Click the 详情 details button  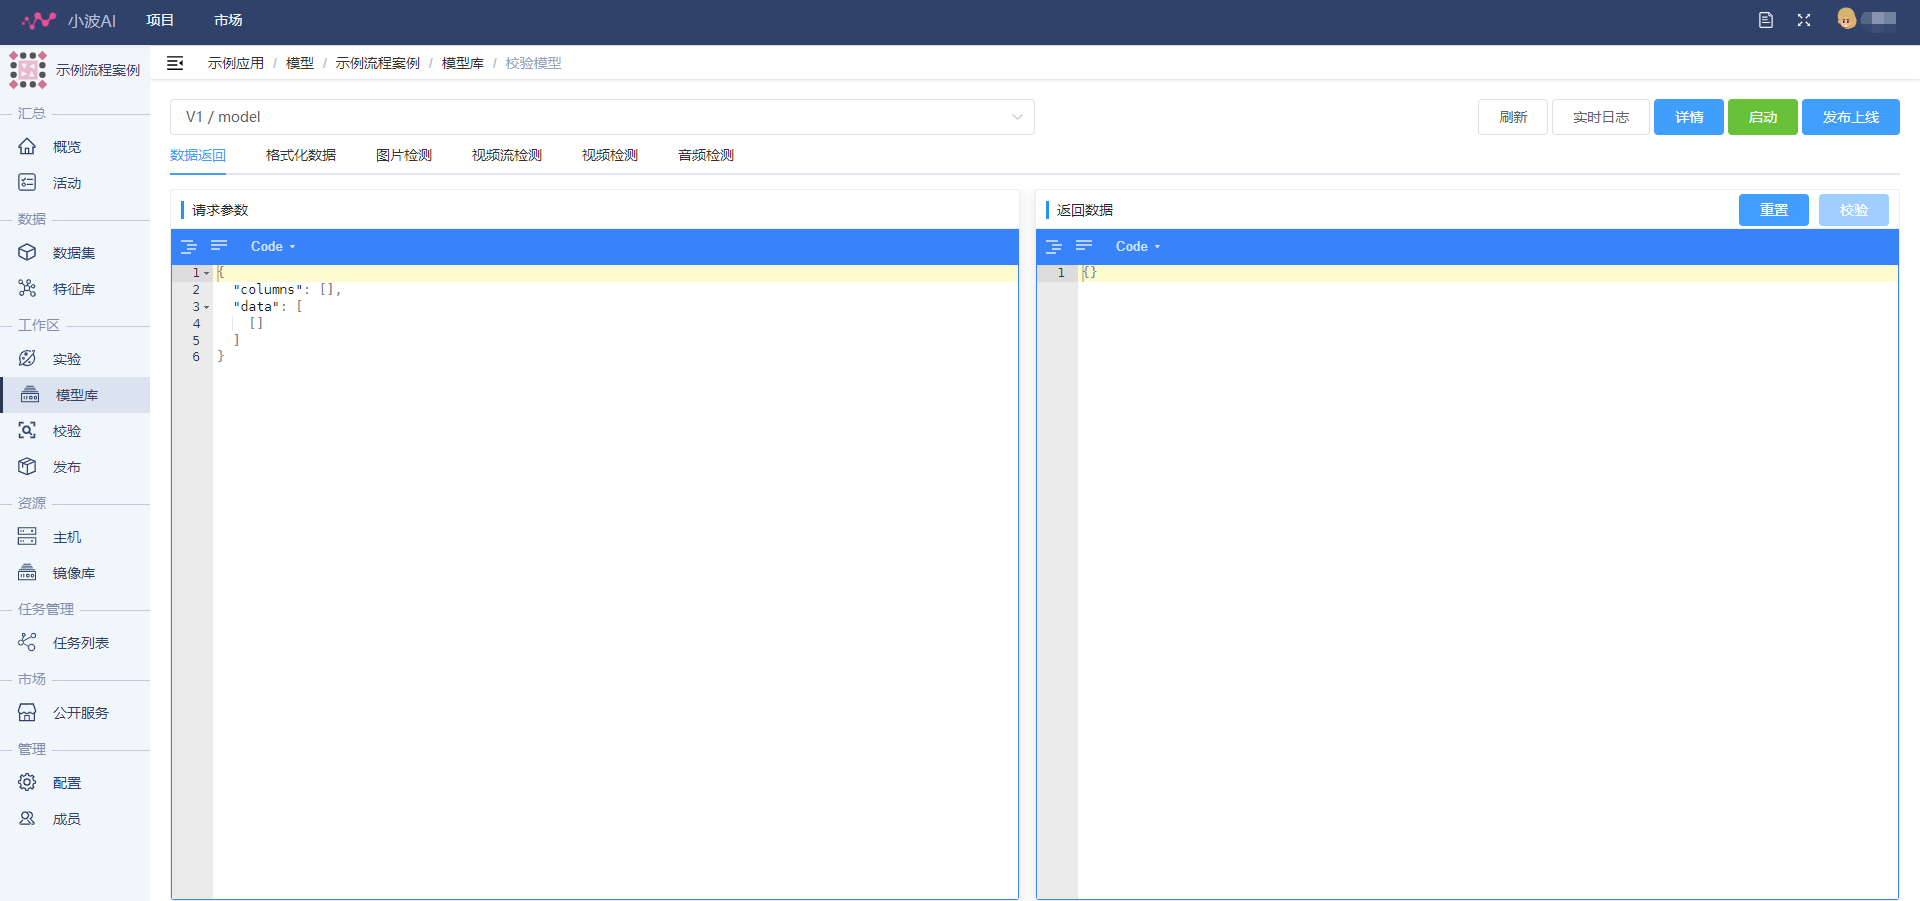1689,117
